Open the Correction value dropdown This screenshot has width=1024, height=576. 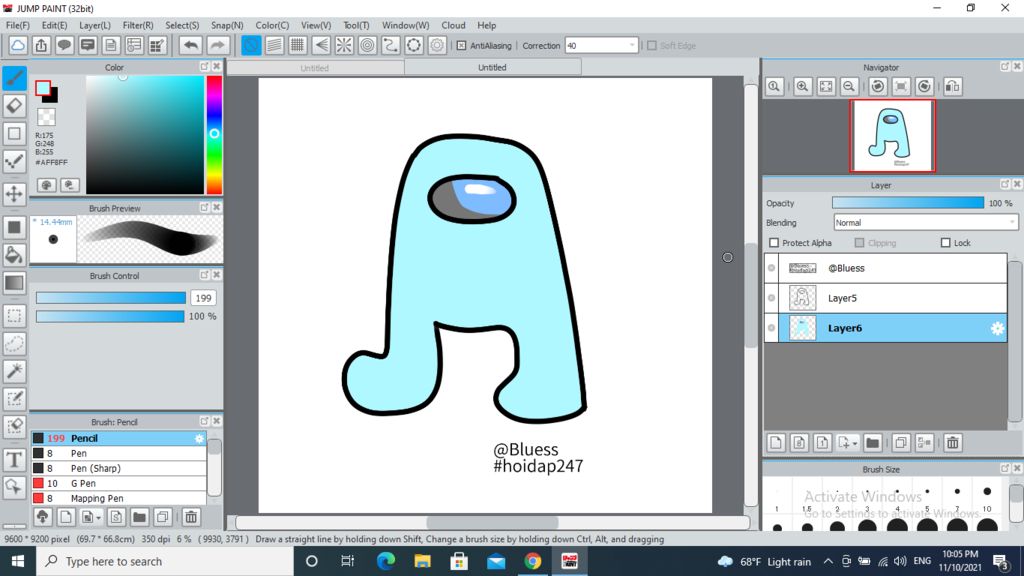[x=601, y=46]
